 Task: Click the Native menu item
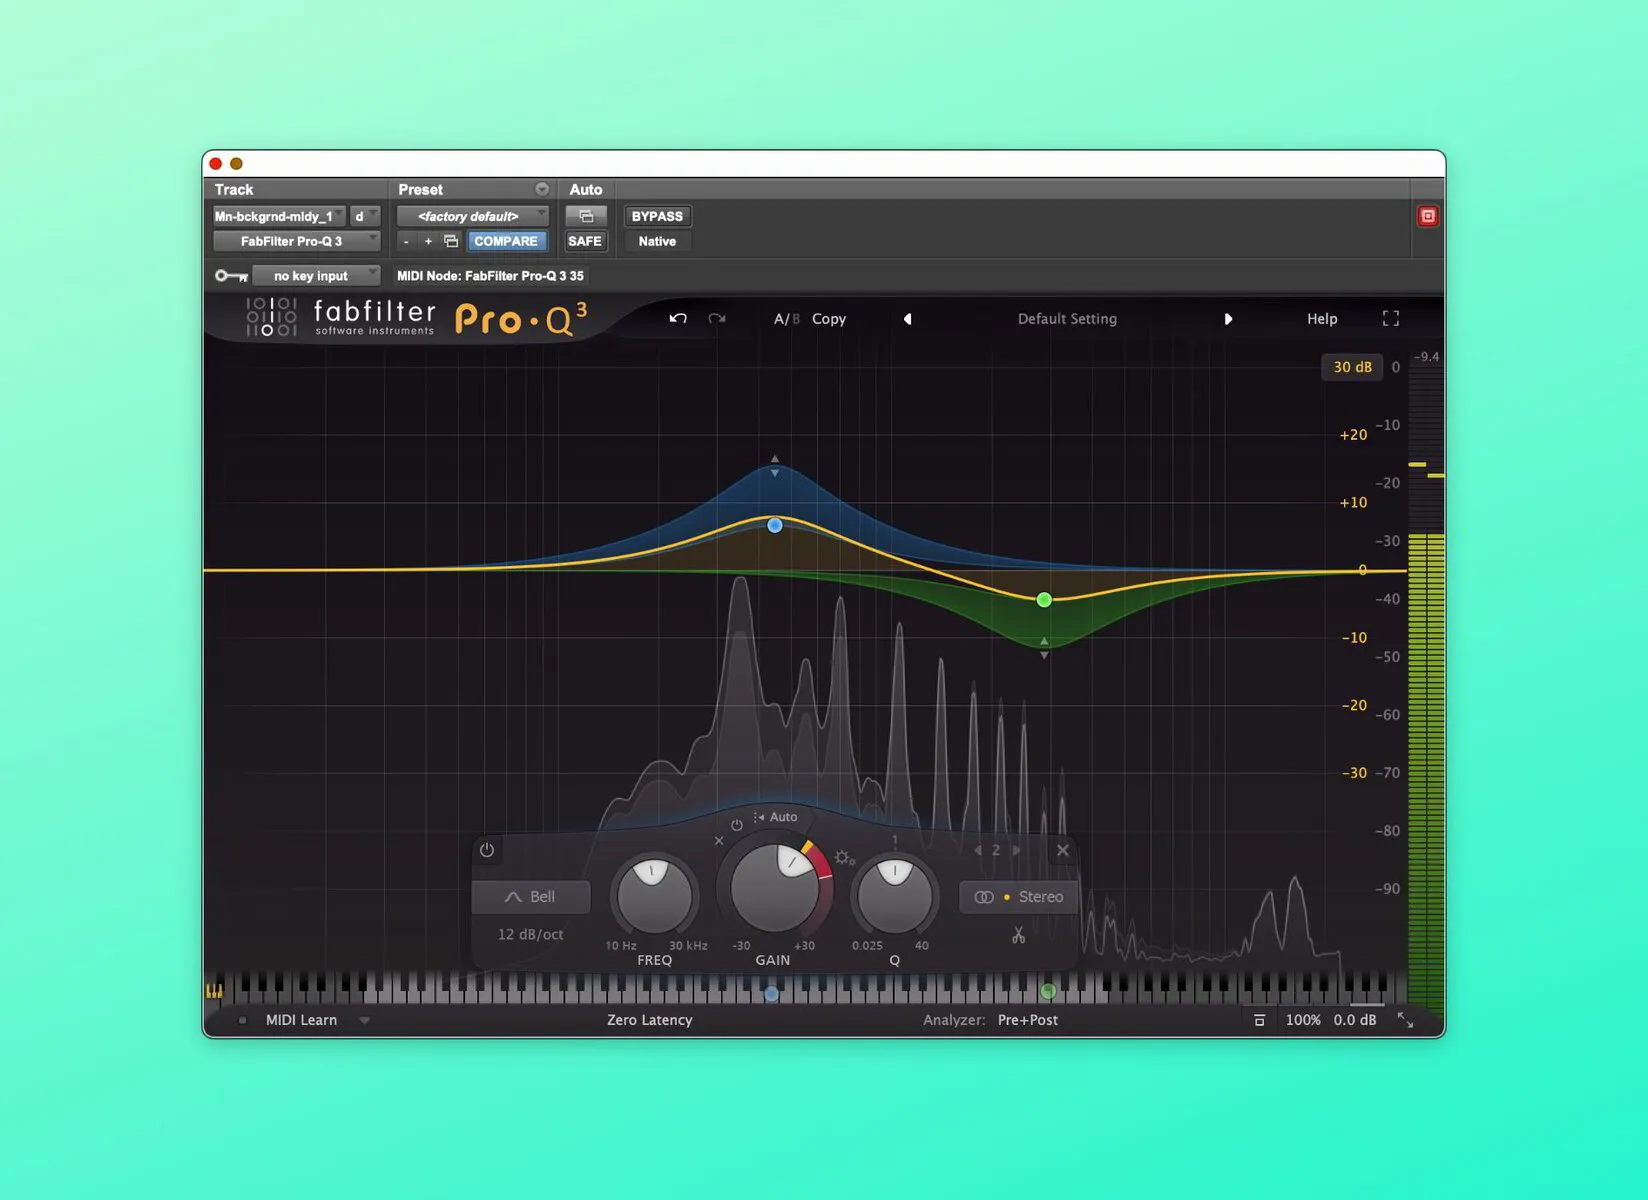[x=656, y=241]
